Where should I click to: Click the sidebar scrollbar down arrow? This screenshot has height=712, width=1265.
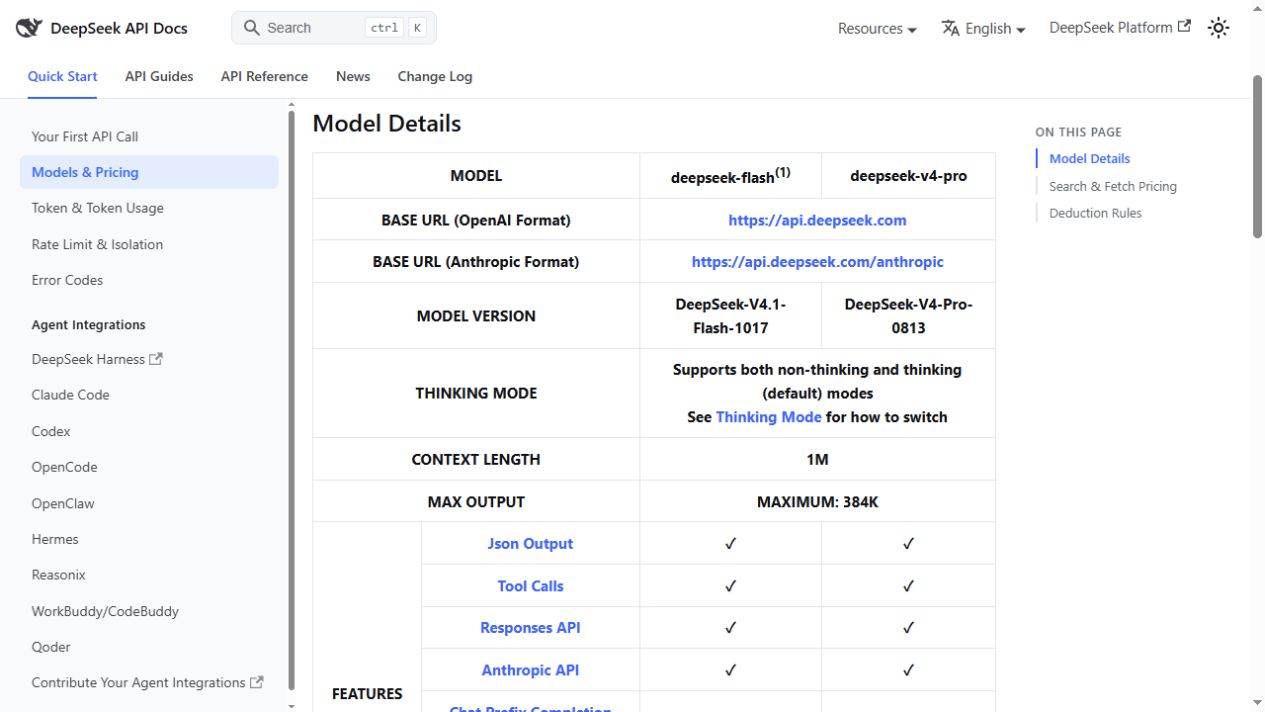[x=291, y=706]
